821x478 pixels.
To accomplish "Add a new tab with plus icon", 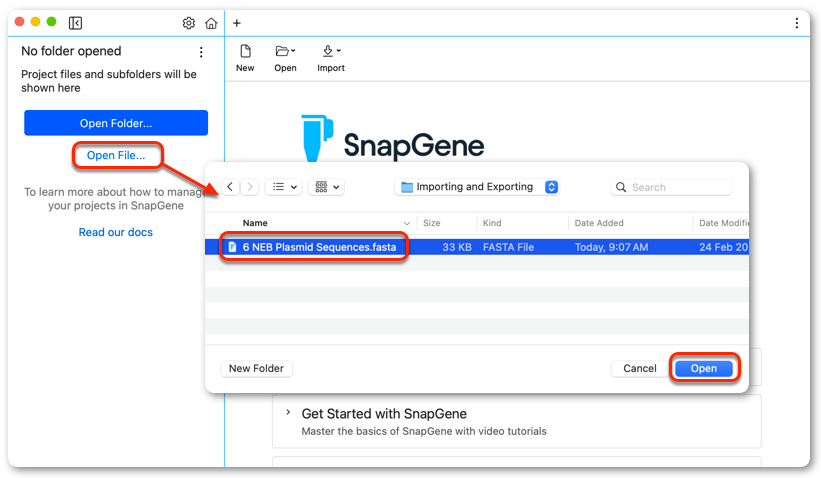I will click(x=237, y=23).
